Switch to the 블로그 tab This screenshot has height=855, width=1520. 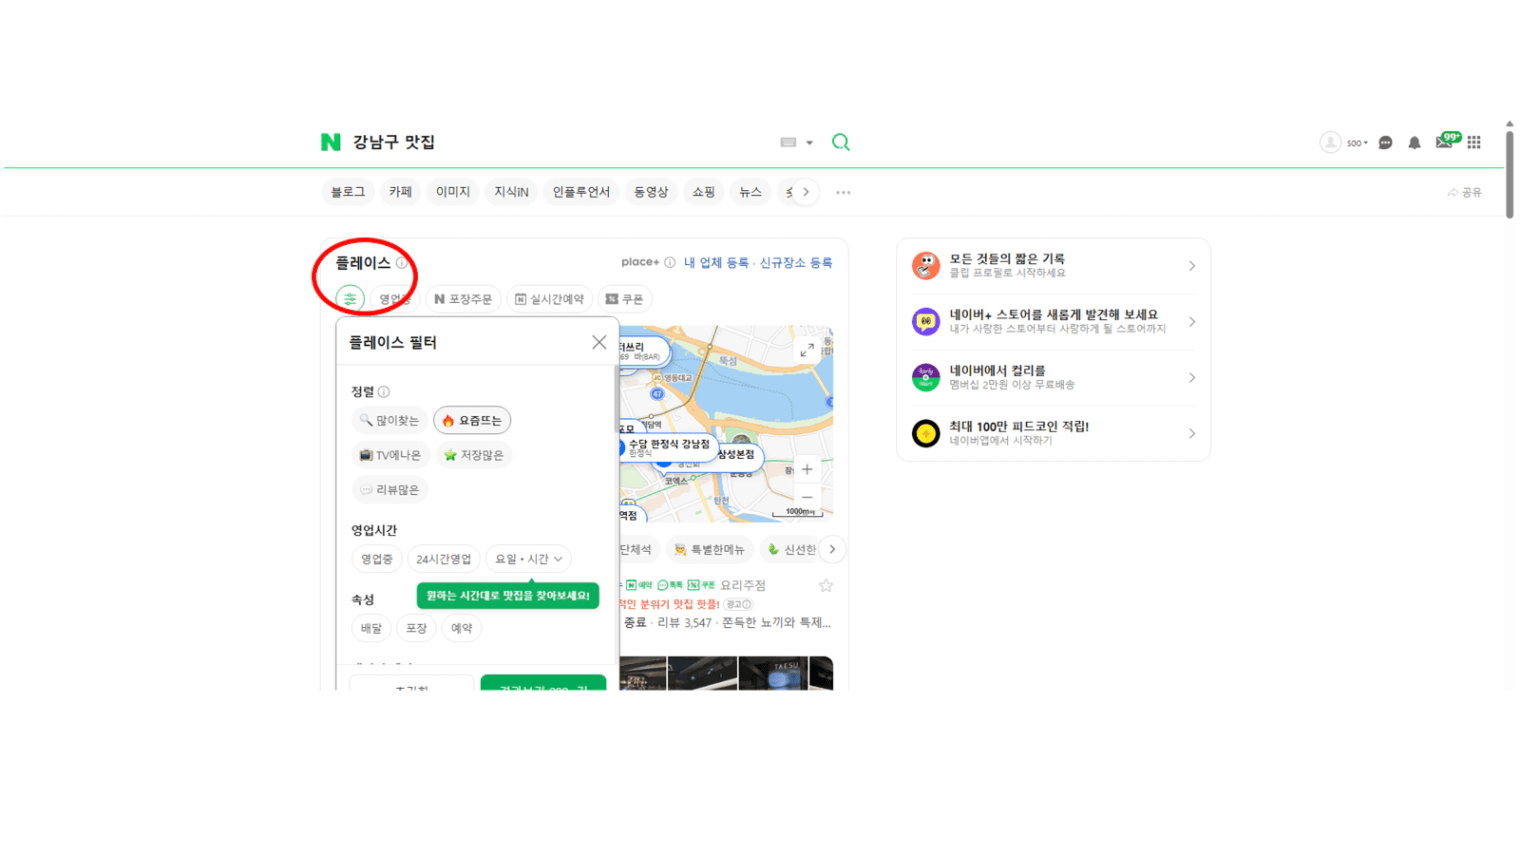click(x=348, y=192)
